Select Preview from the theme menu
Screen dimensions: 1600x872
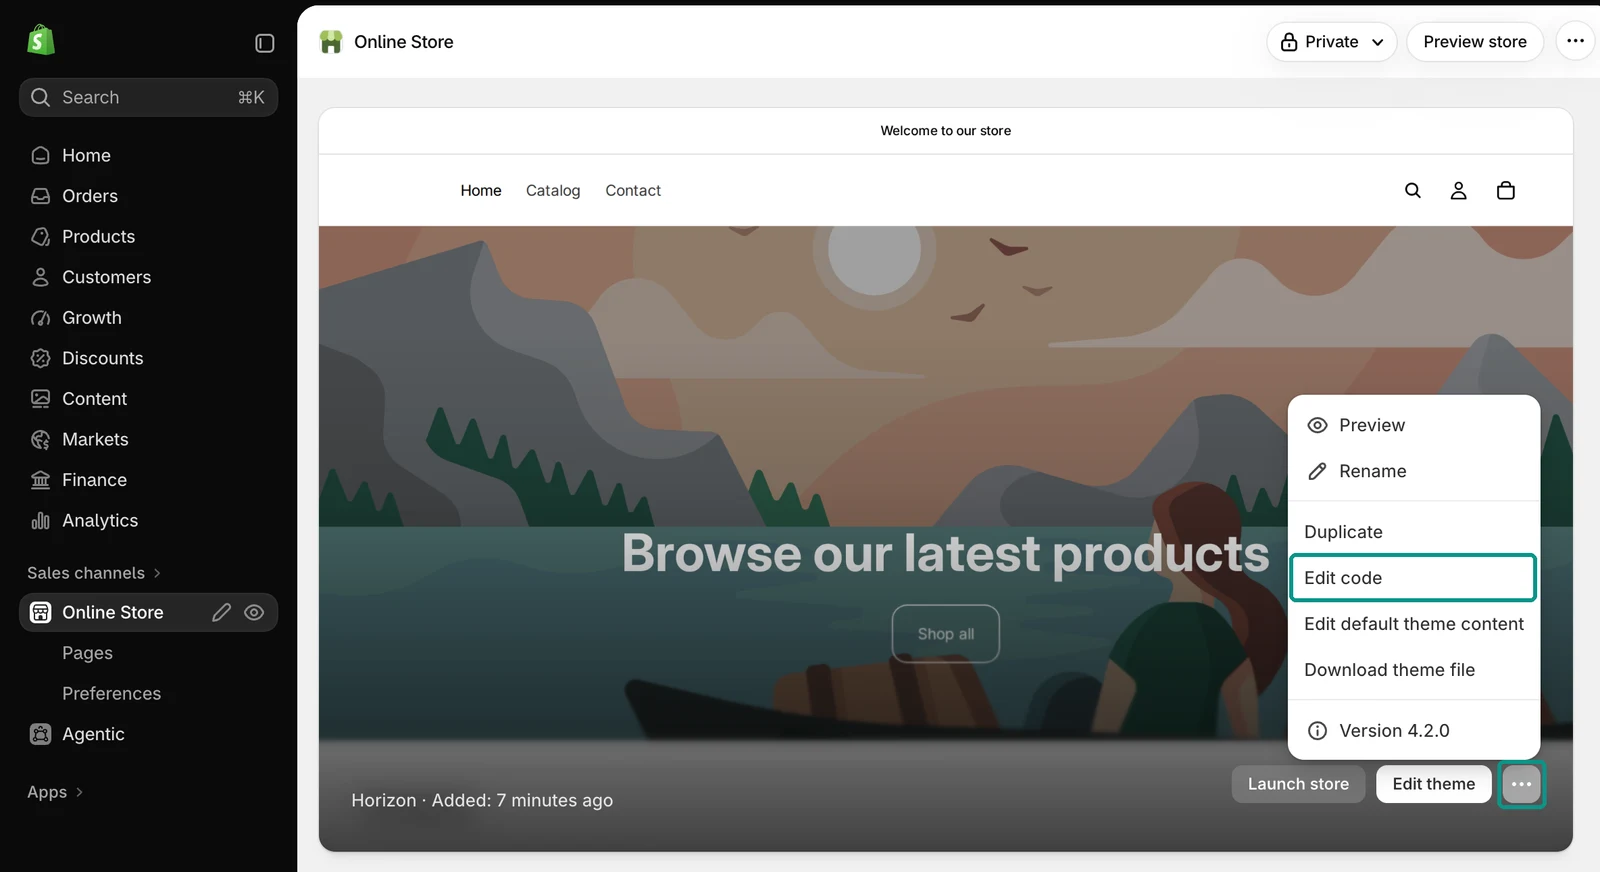click(1414, 425)
